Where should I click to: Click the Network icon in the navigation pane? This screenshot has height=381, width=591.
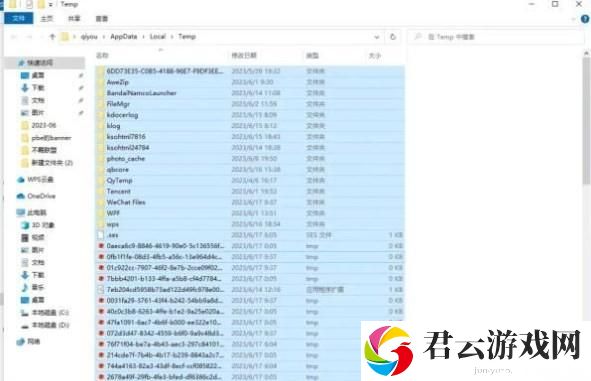[x=21, y=341]
